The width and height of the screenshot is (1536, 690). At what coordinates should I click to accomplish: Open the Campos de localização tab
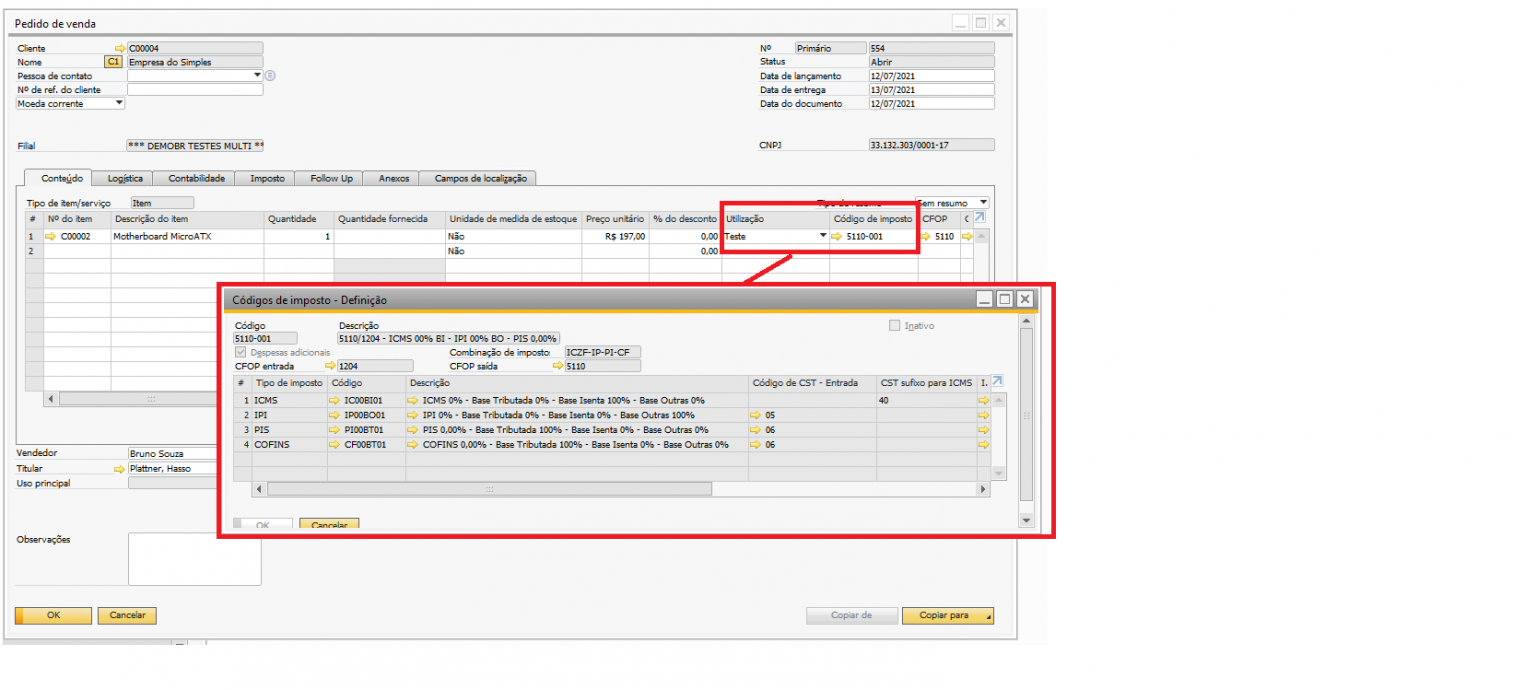coord(478,179)
